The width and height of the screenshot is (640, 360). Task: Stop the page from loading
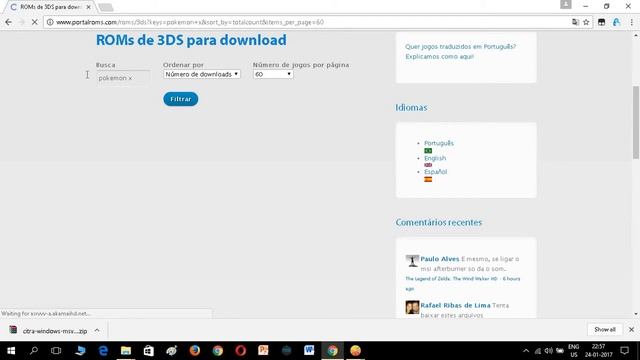click(35, 22)
